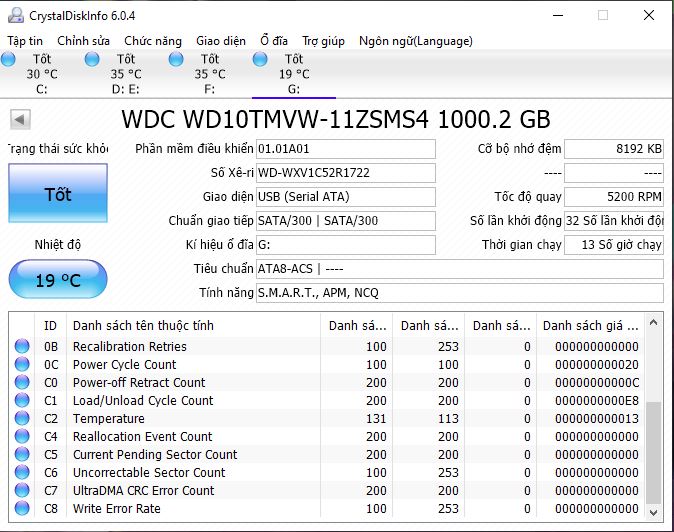Select the Write Error Rate attribute
Image resolution: width=674 pixels, height=532 pixels.
tap(117, 509)
